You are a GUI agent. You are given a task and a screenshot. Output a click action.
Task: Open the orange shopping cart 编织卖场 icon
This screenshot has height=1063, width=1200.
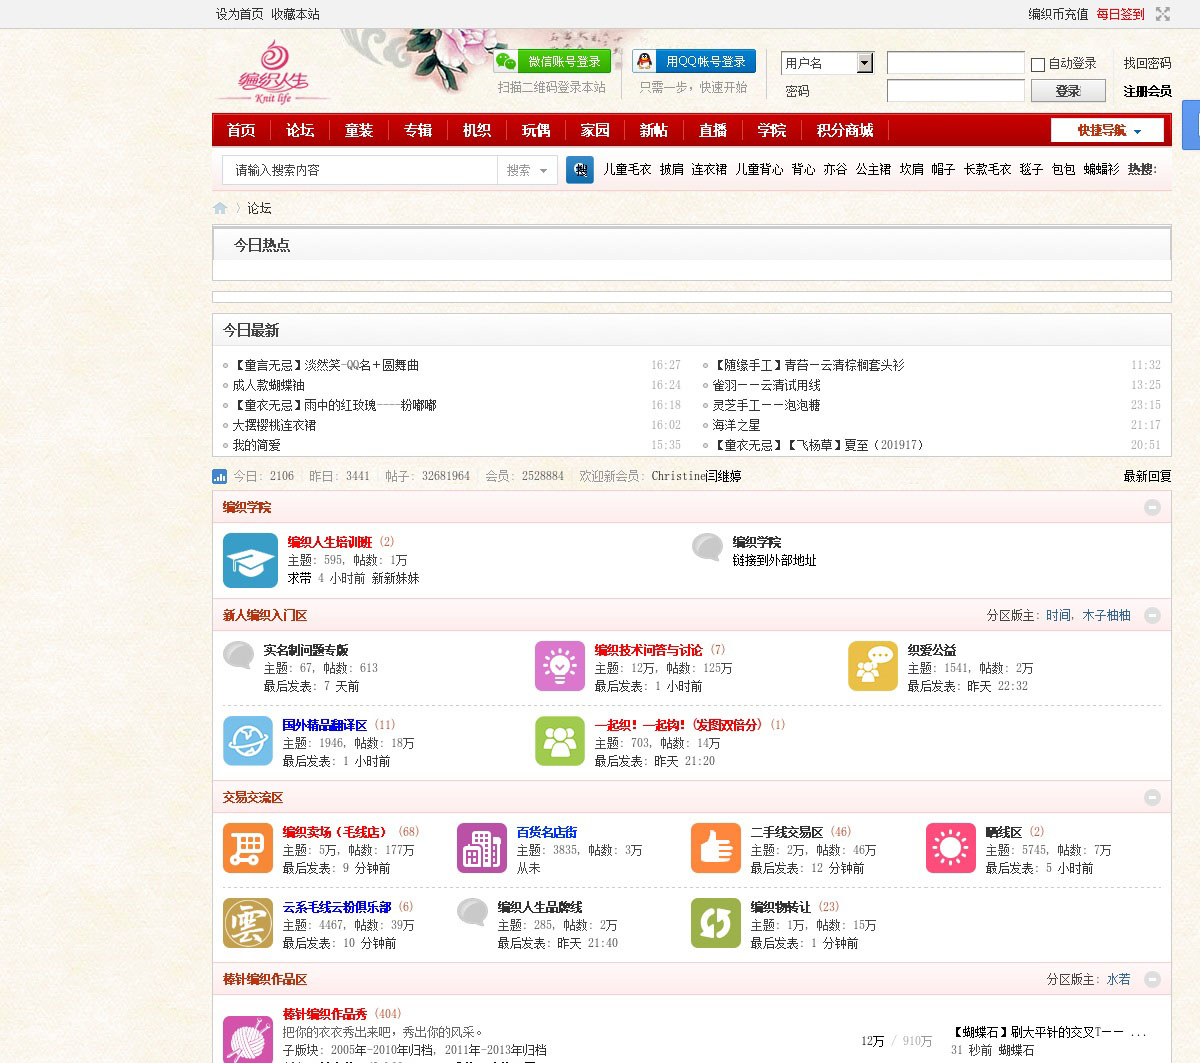[248, 848]
